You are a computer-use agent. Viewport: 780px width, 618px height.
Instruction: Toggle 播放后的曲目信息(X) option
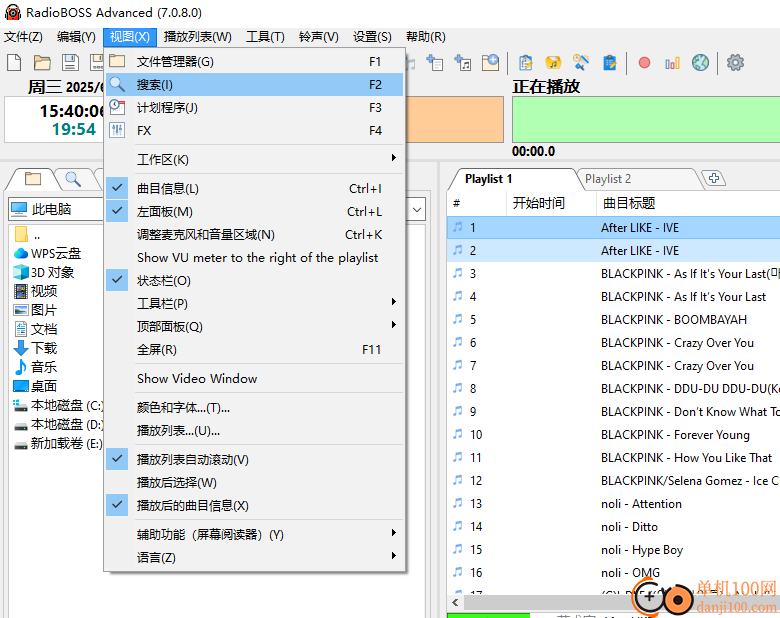click(254, 506)
